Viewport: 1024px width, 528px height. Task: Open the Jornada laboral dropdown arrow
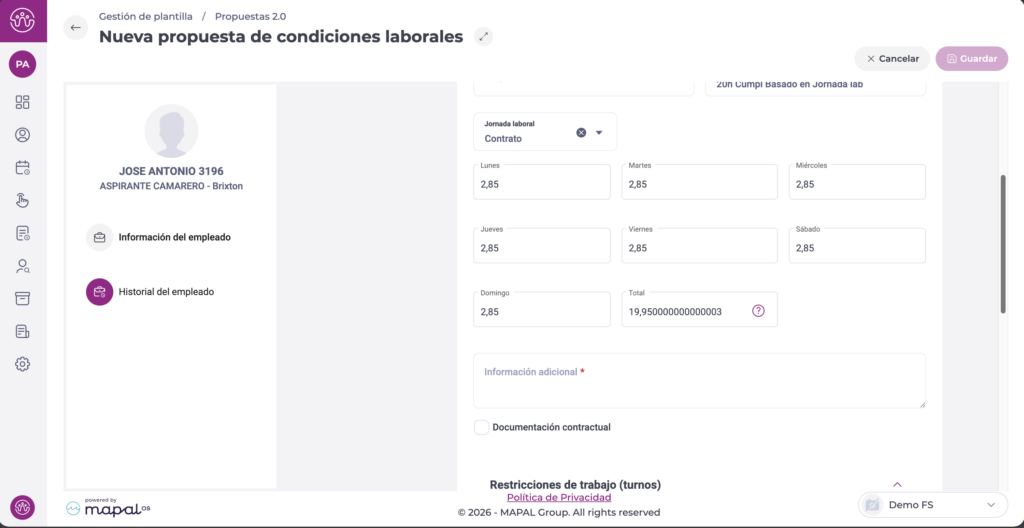tap(600, 132)
